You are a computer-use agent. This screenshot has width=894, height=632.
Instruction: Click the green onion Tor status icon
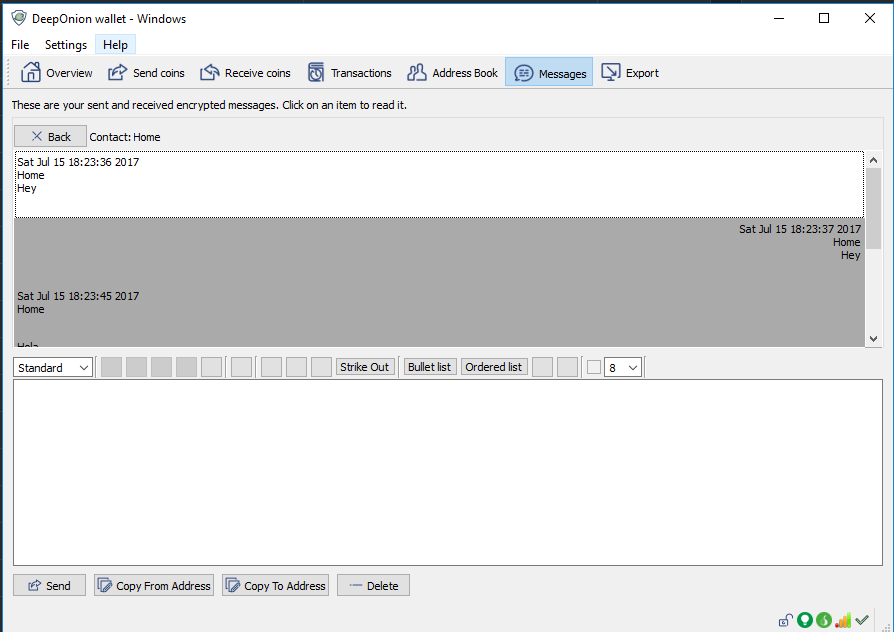coord(824,620)
